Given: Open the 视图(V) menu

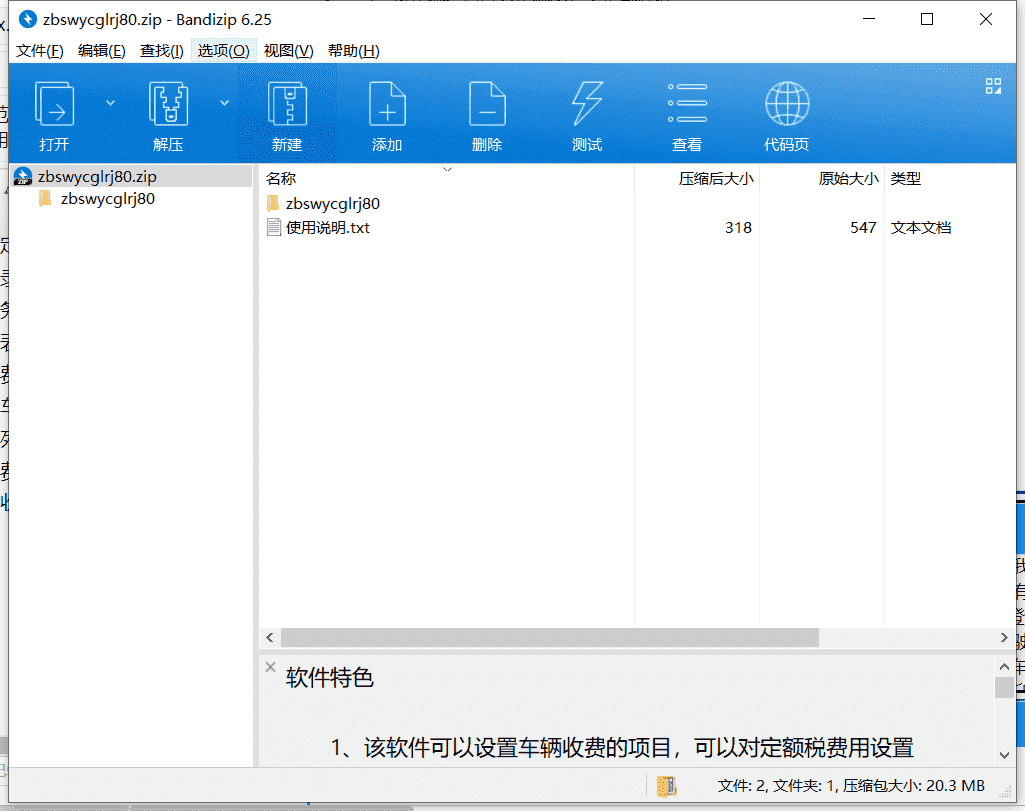Looking at the screenshot, I should click(x=288, y=51).
